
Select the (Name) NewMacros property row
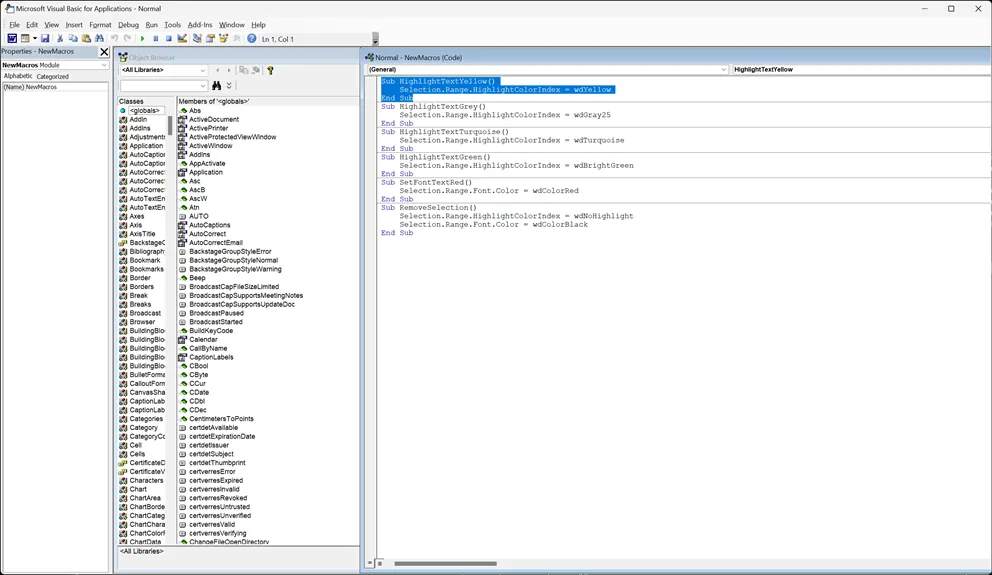click(x=55, y=87)
